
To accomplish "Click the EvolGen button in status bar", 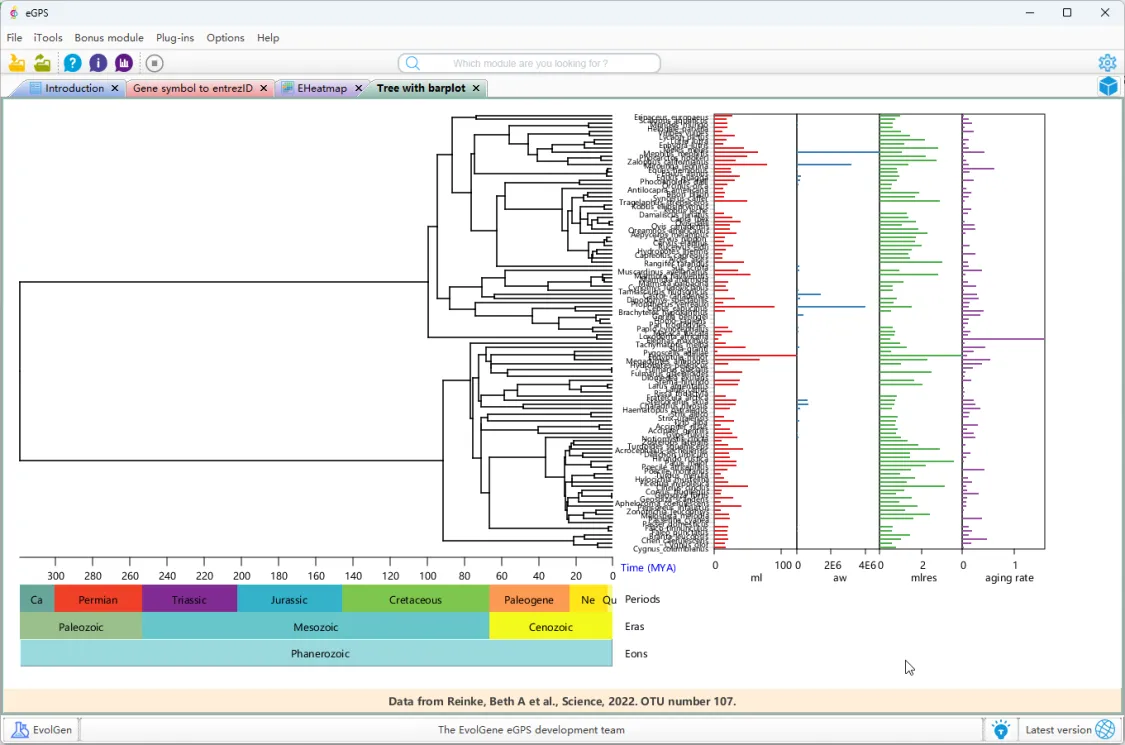I will (x=42, y=730).
